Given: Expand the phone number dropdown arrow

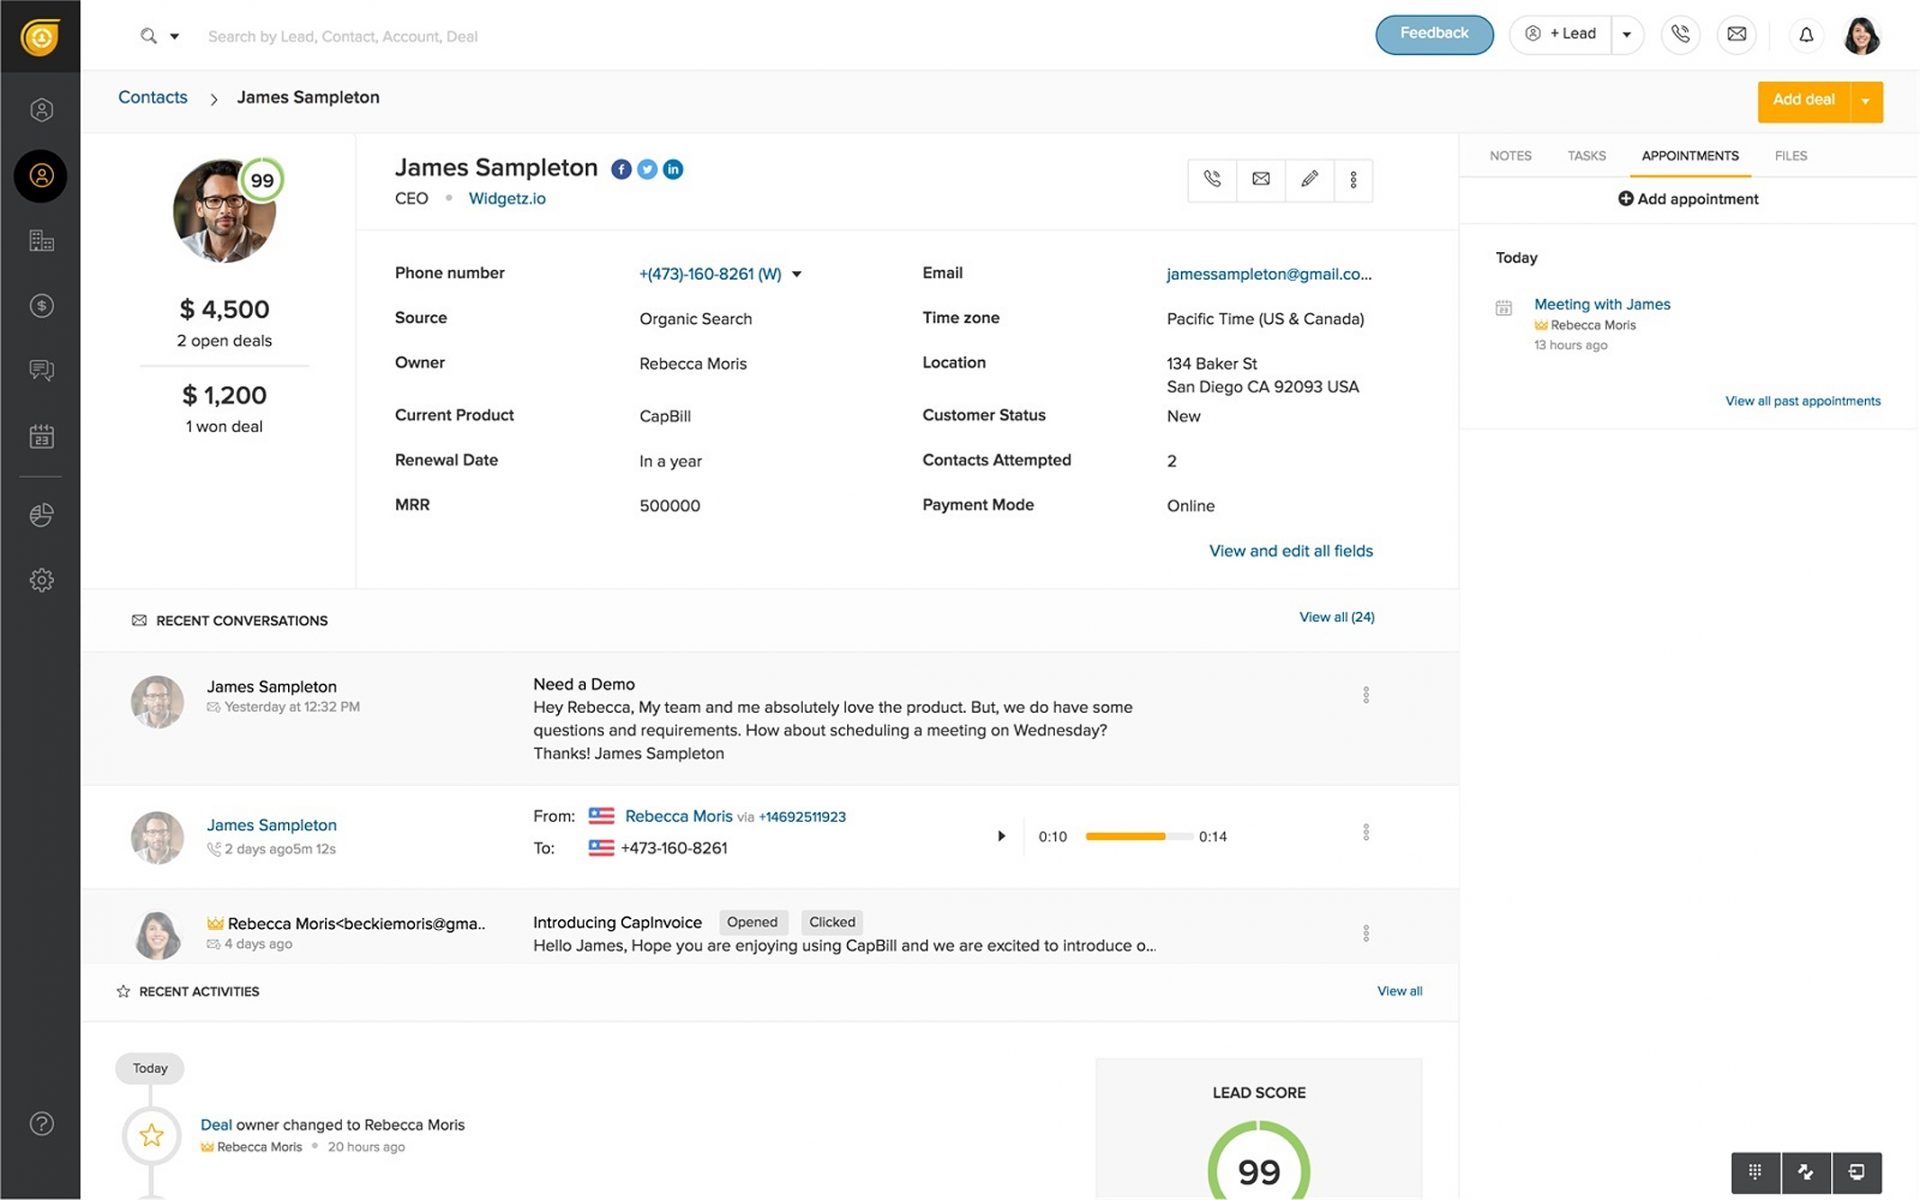Looking at the screenshot, I should [x=797, y=273].
